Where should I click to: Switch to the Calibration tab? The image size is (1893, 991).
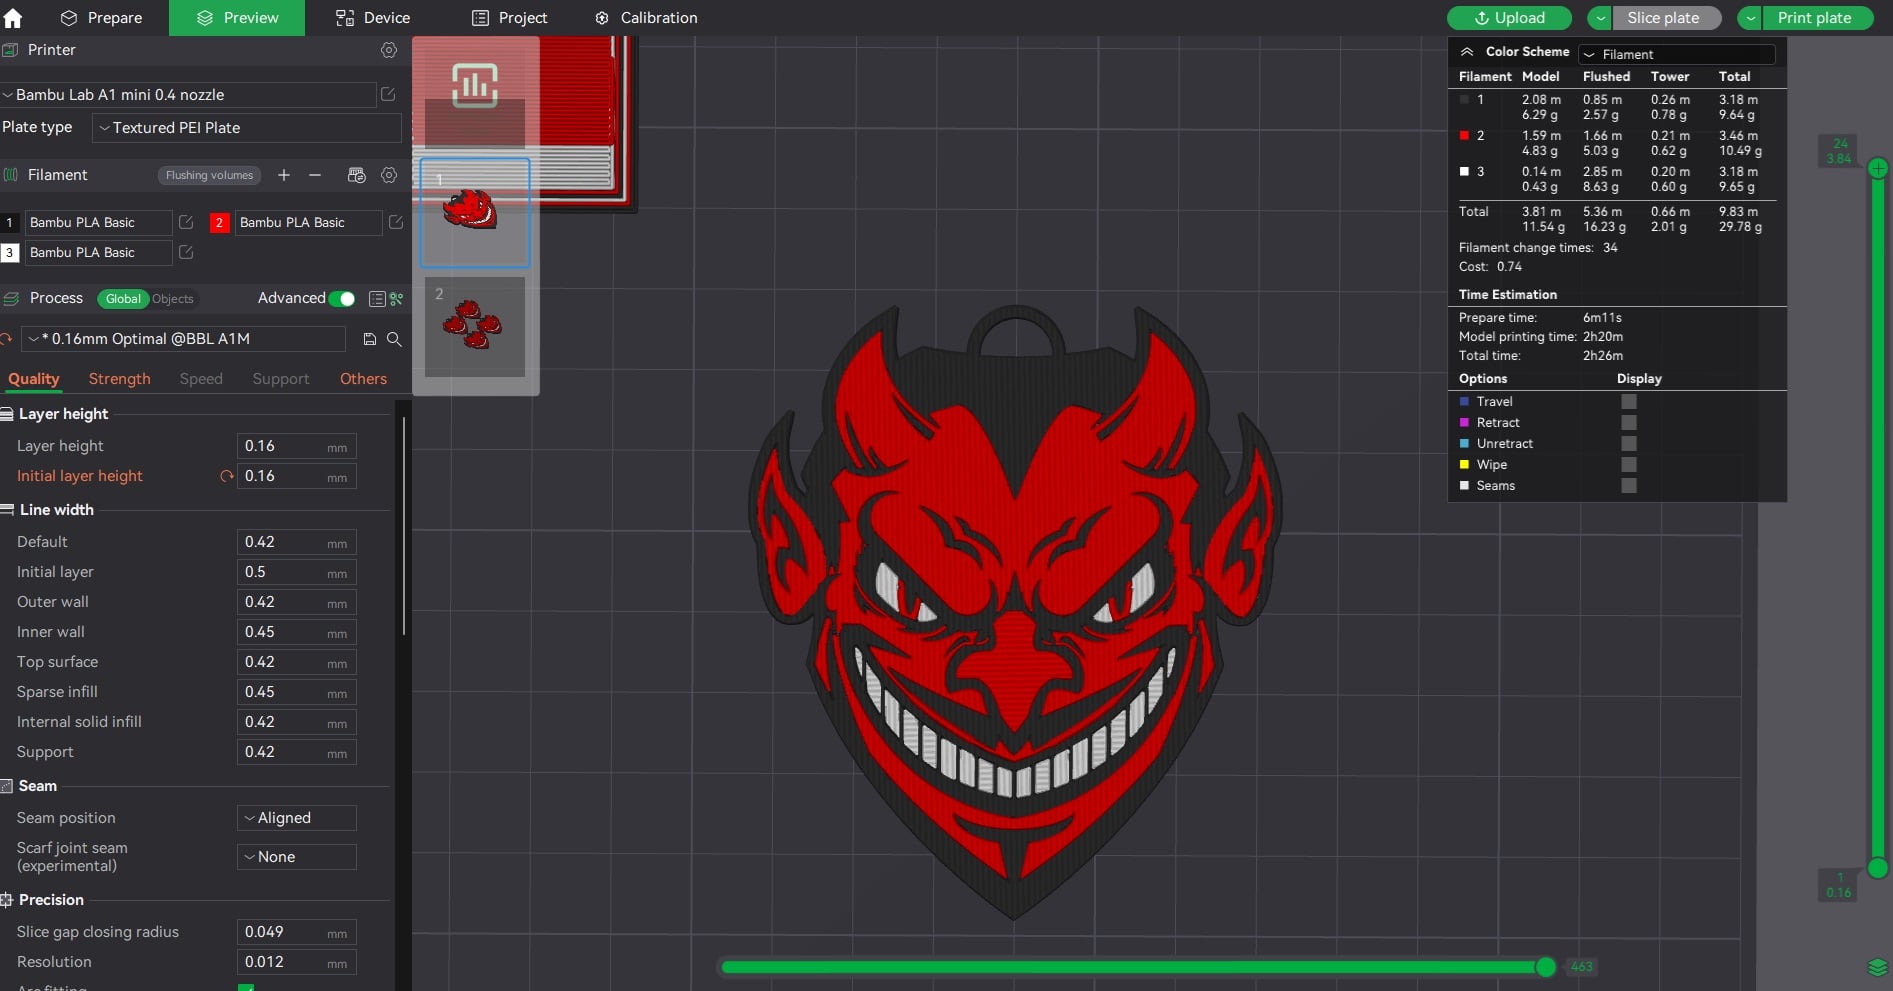click(646, 18)
